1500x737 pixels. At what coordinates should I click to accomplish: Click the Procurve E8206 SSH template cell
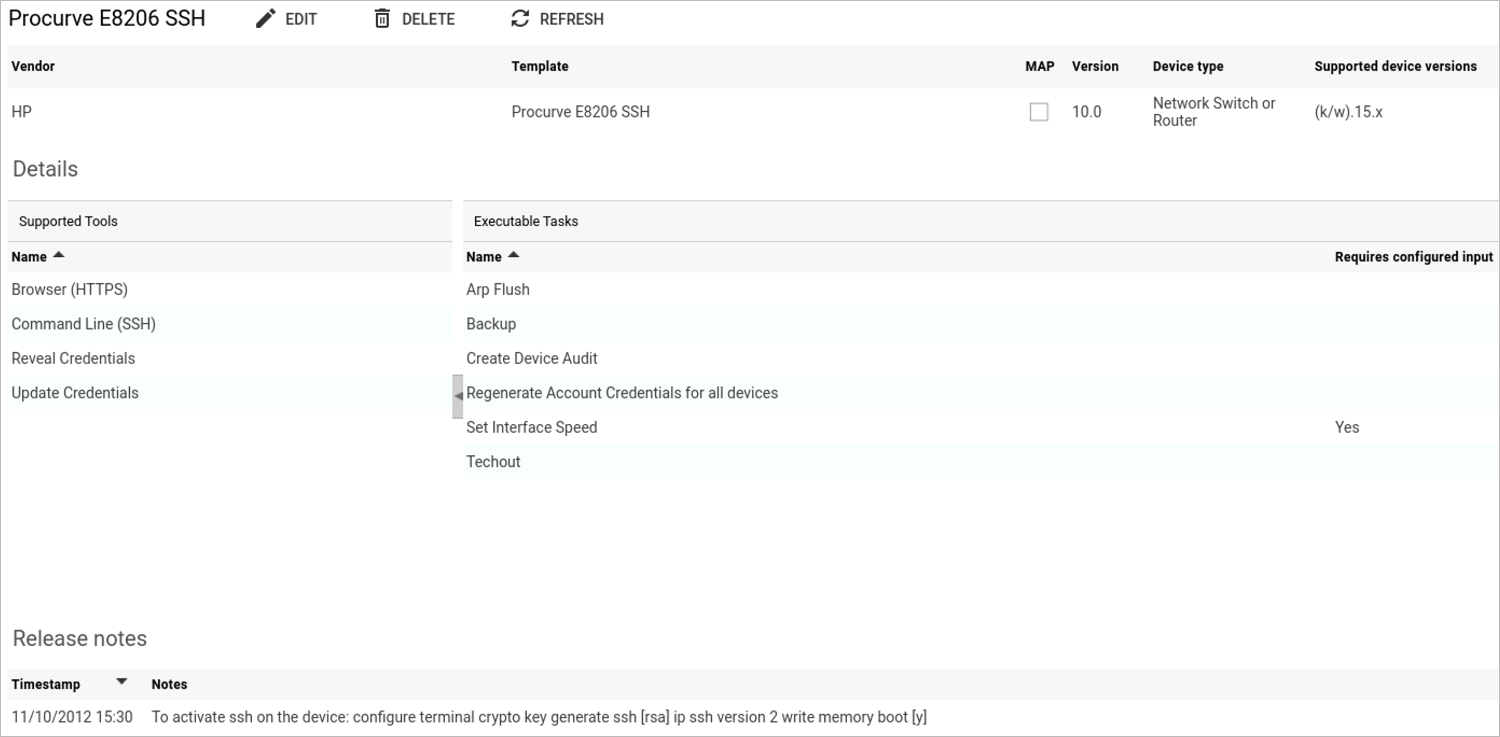580,112
